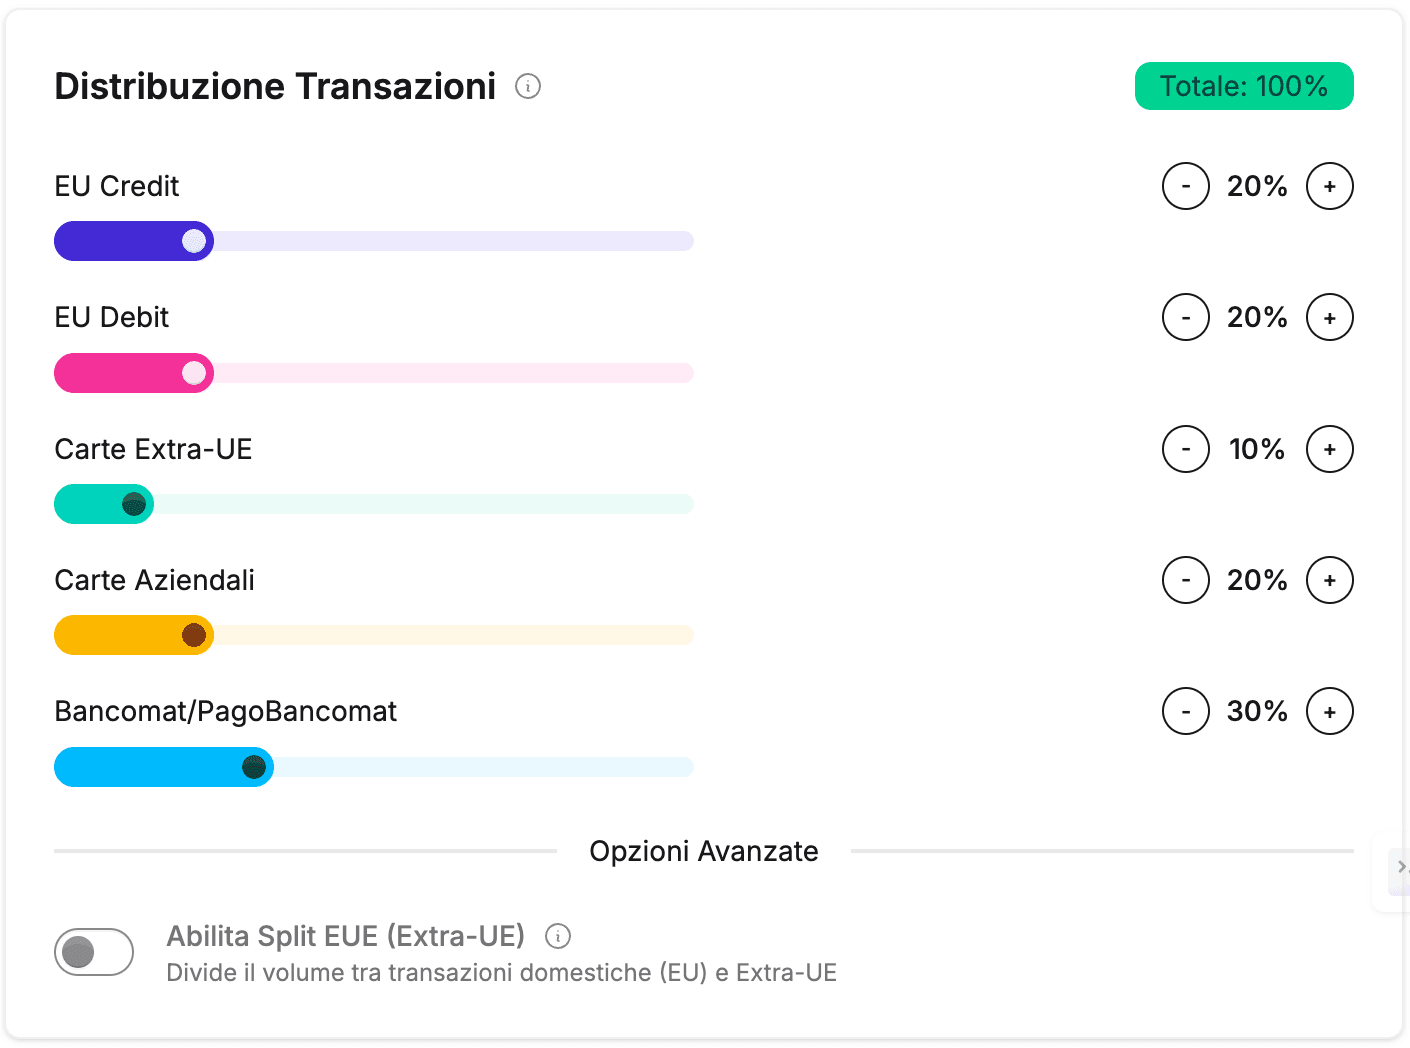Increase Carte Aziendali with plus button

click(x=1330, y=580)
